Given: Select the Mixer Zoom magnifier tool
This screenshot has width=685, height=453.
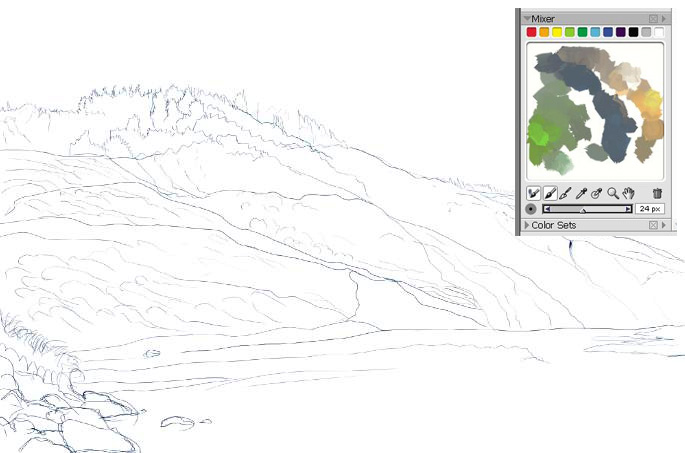Looking at the screenshot, I should coord(613,193).
